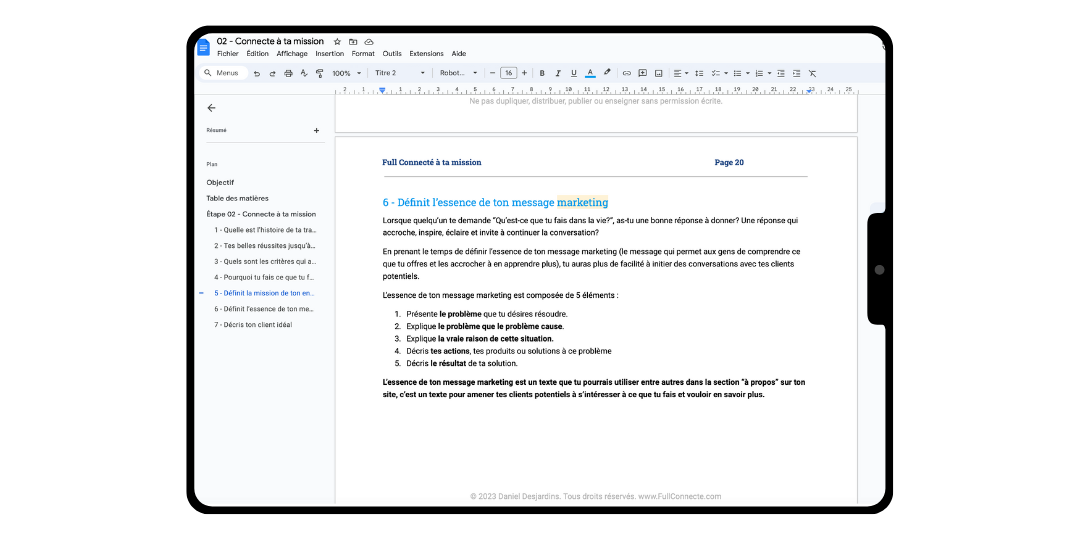Jump to outline item 4 - Pourquoi tu fais
1080x540 pixels.
[265, 278]
